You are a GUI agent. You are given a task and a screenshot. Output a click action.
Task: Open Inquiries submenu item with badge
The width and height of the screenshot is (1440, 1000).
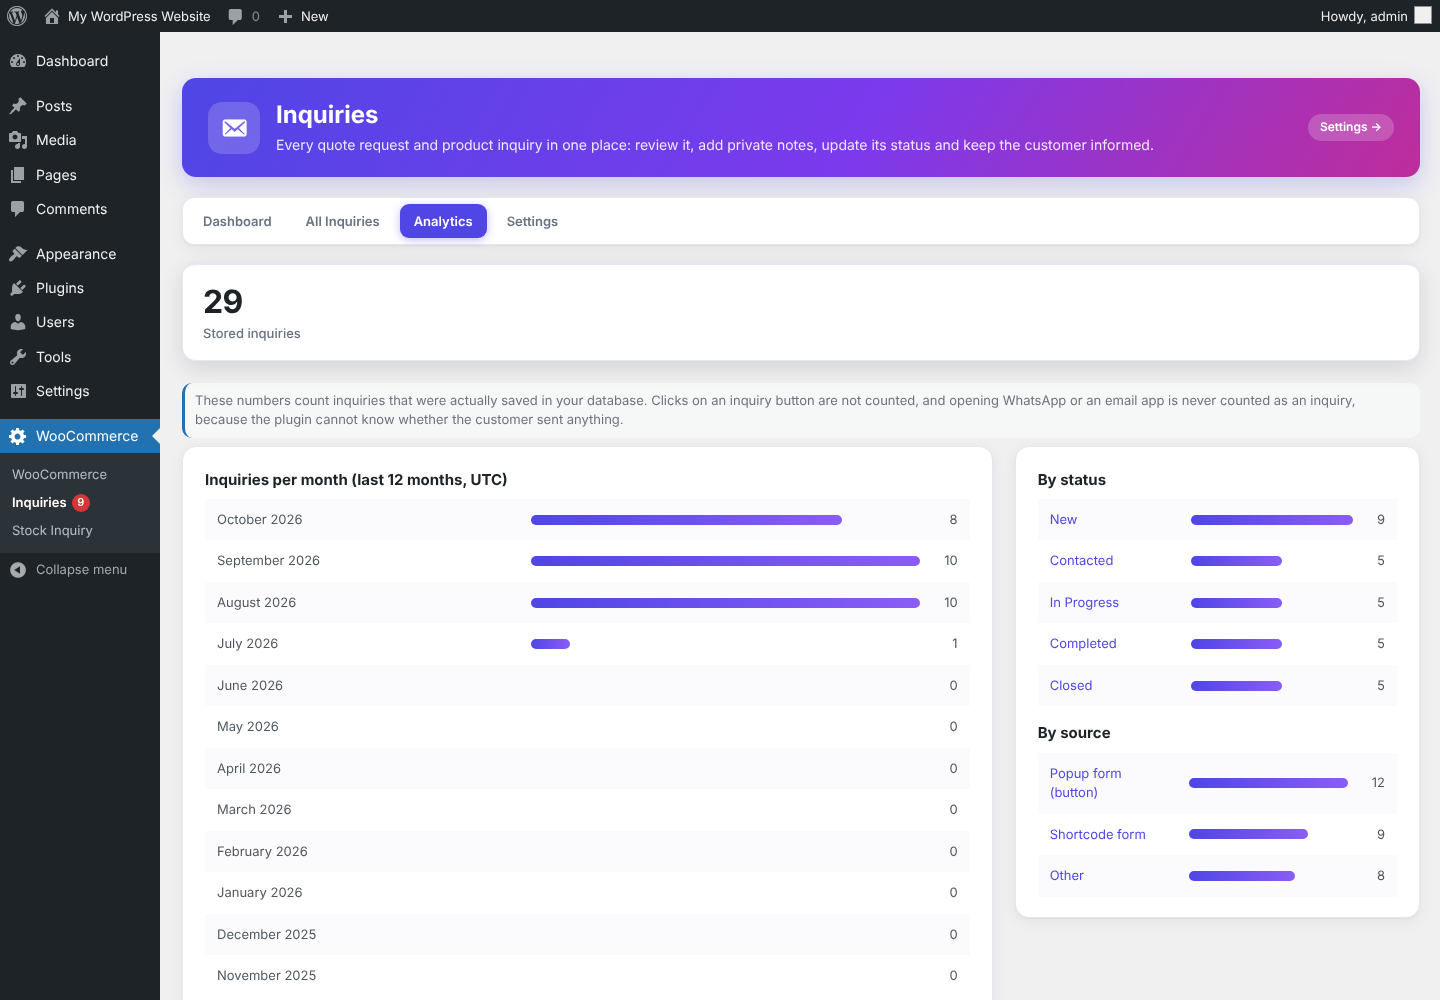[51, 503]
